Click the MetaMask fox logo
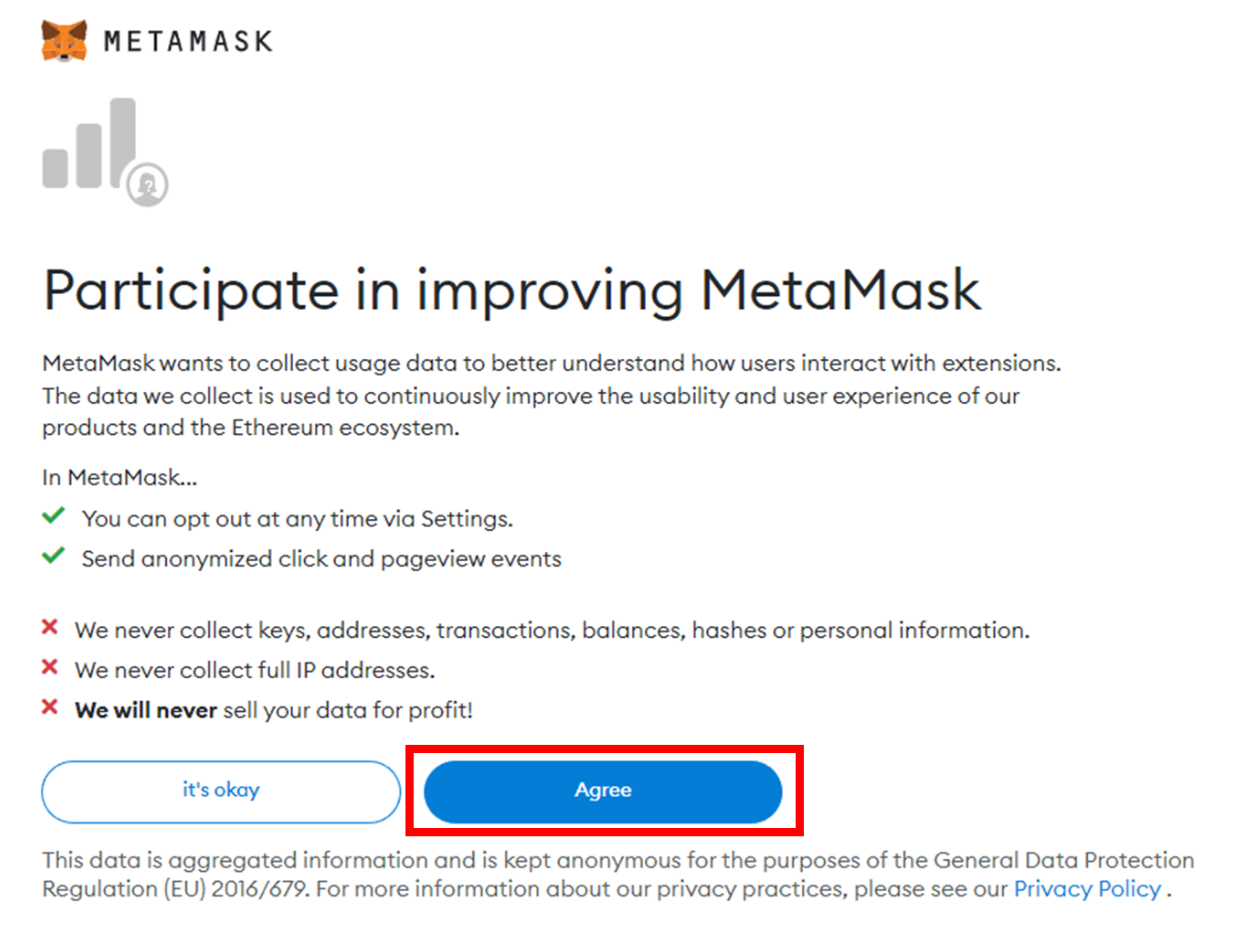 click(63, 41)
